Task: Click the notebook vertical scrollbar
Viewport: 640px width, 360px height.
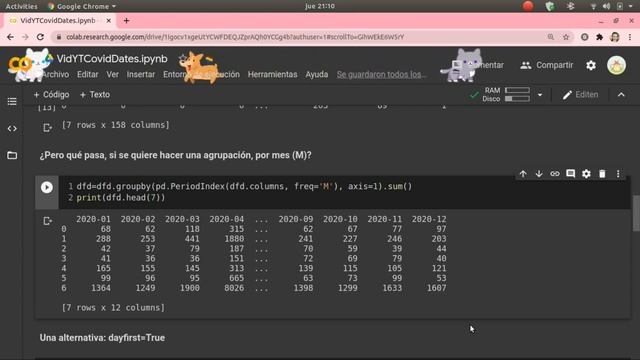Action: click(x=636, y=213)
